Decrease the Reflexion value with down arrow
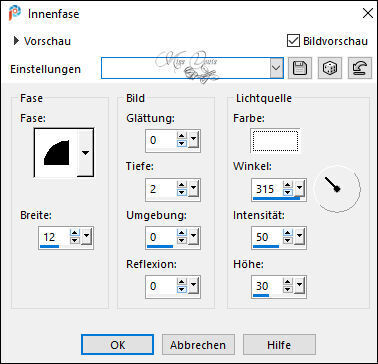 pos(182,290)
